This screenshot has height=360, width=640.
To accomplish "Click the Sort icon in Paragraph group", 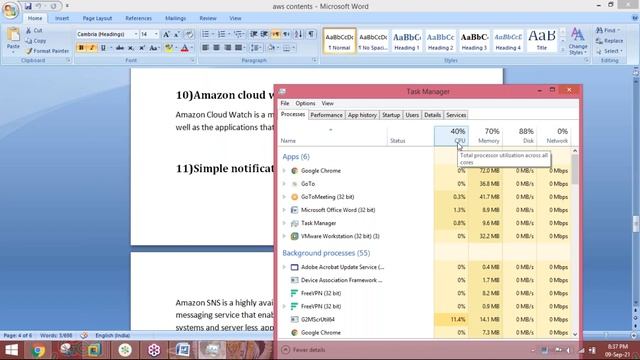I will pyautogui.click(x=298, y=34).
